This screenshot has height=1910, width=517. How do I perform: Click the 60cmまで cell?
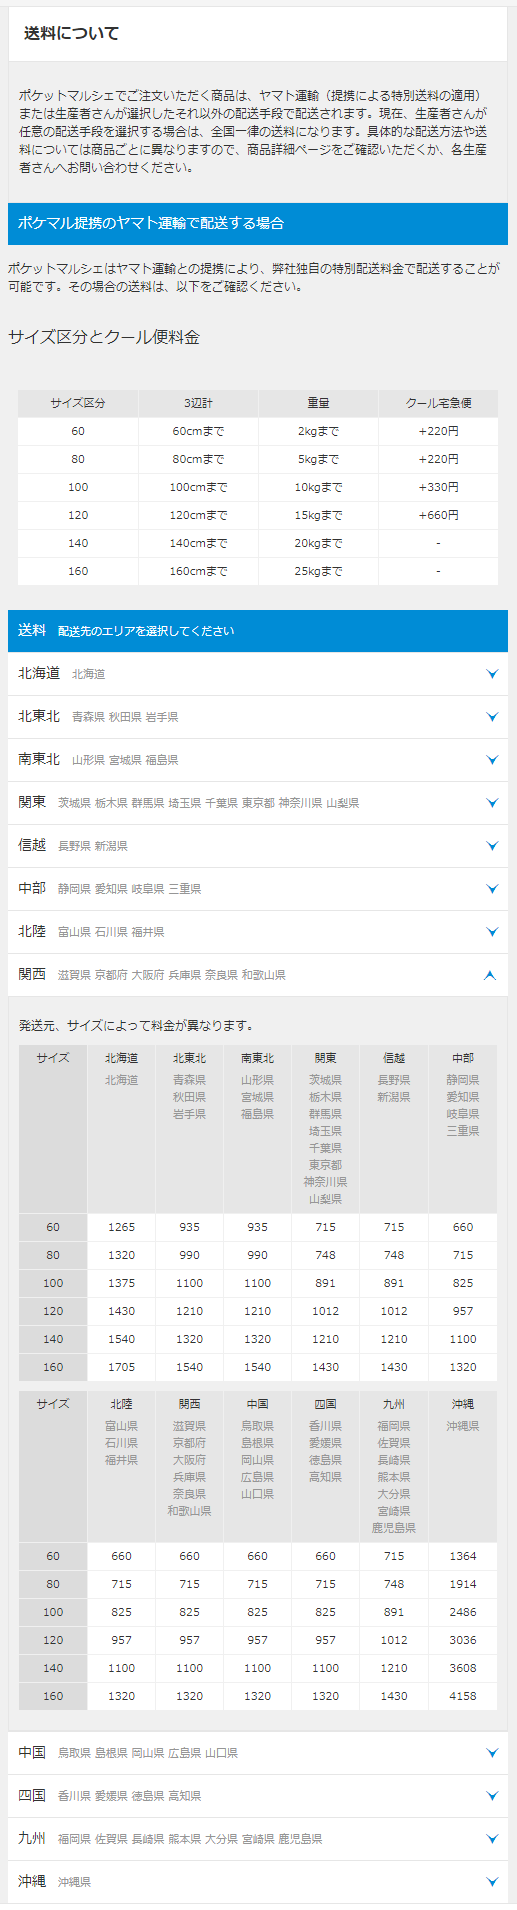198,431
